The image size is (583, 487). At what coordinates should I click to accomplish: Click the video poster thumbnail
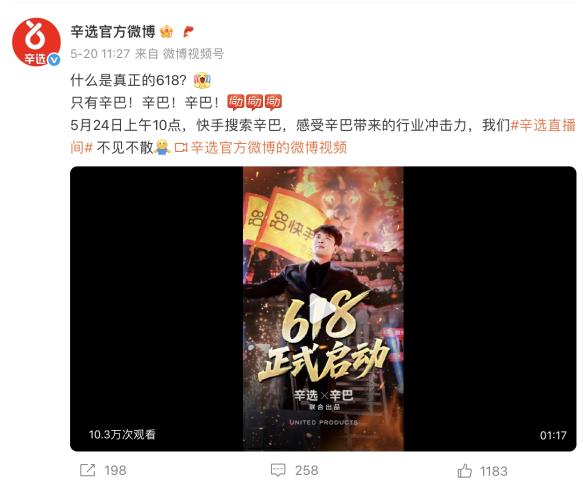(323, 309)
